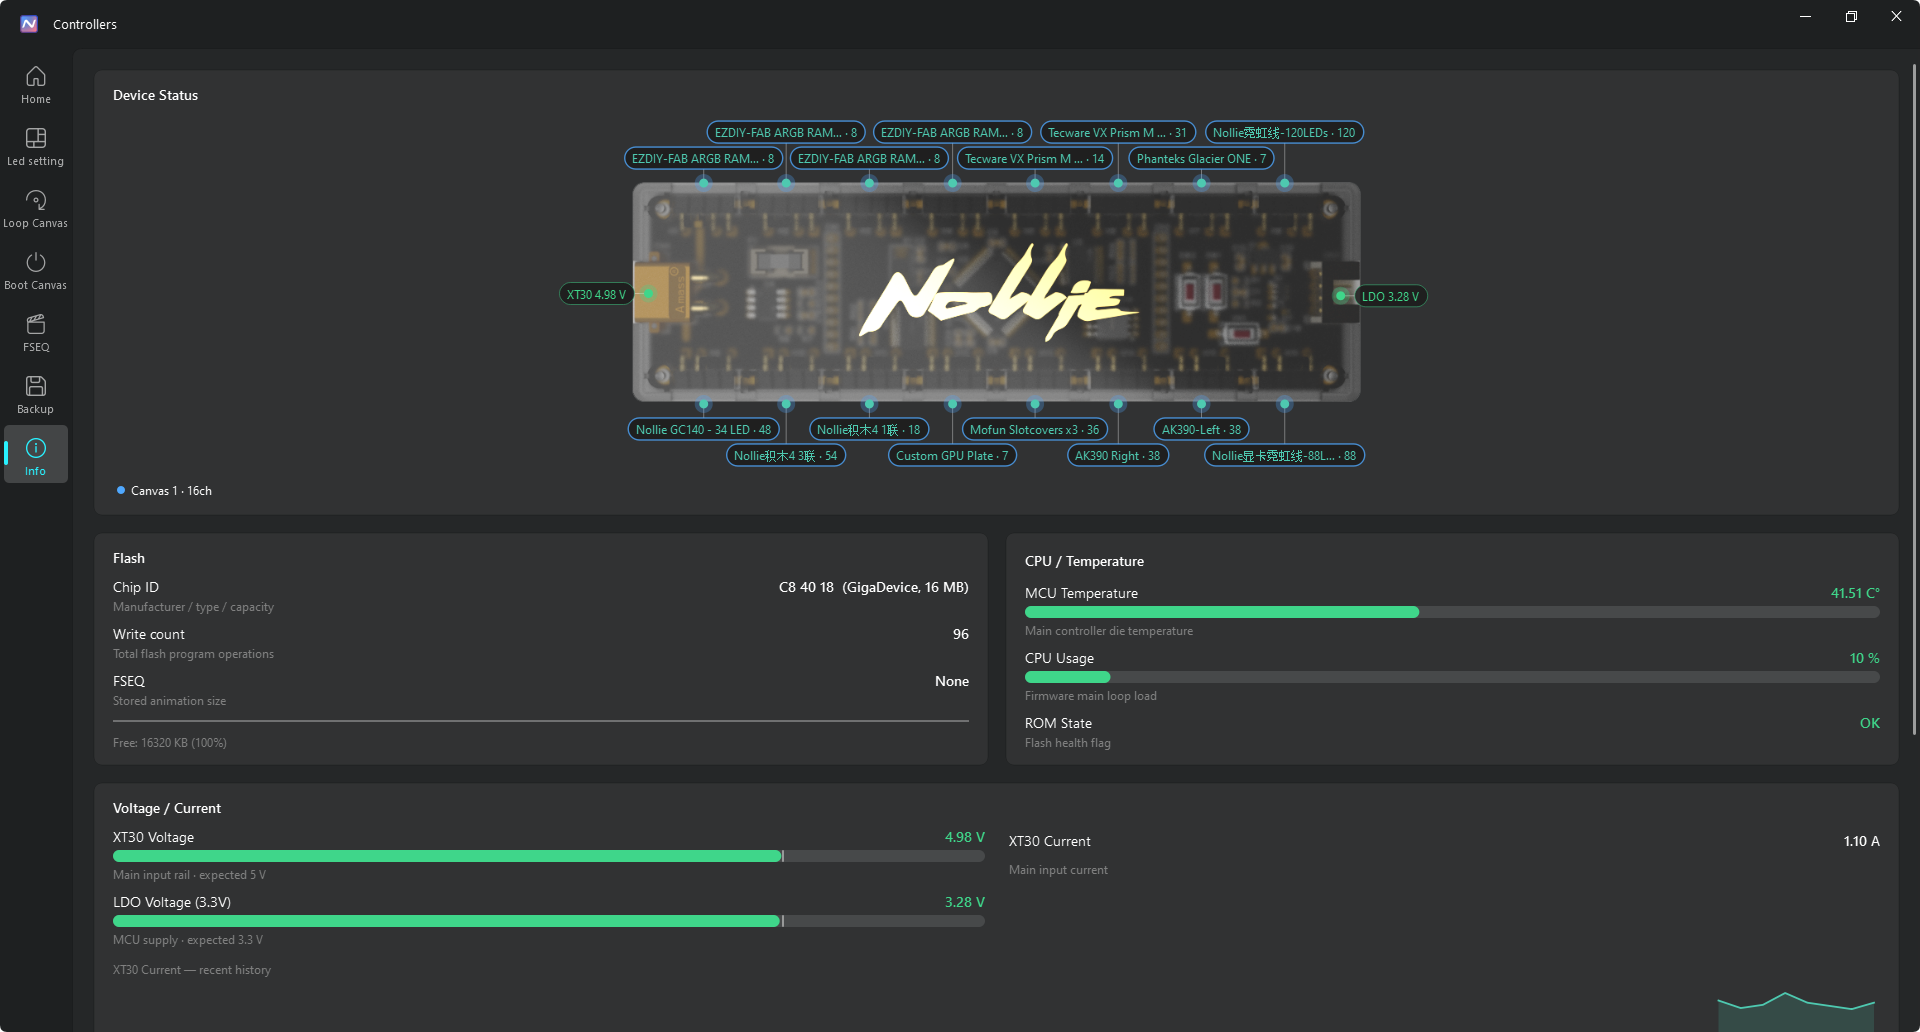Click the XT30 Current recent history graph
Viewport: 1920px width, 1032px height.
(x=1796, y=1011)
